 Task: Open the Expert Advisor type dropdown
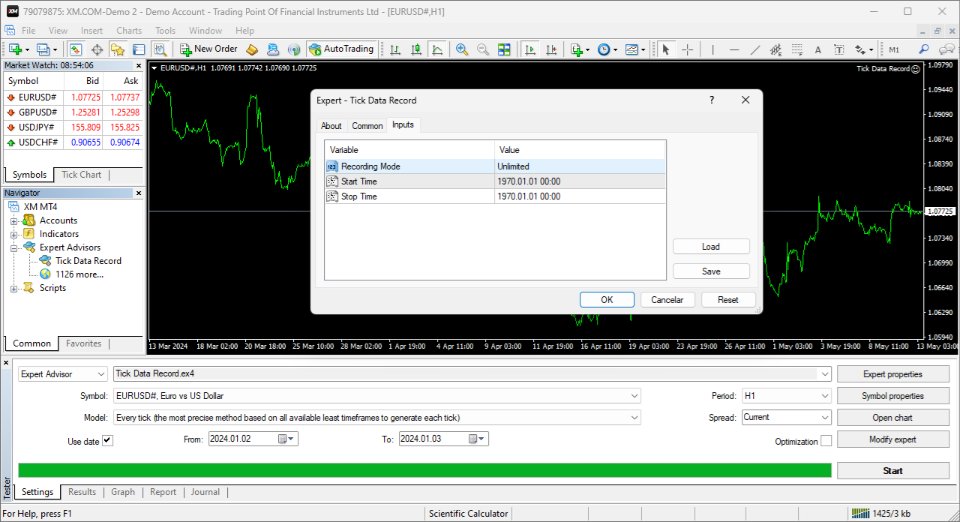[63, 374]
